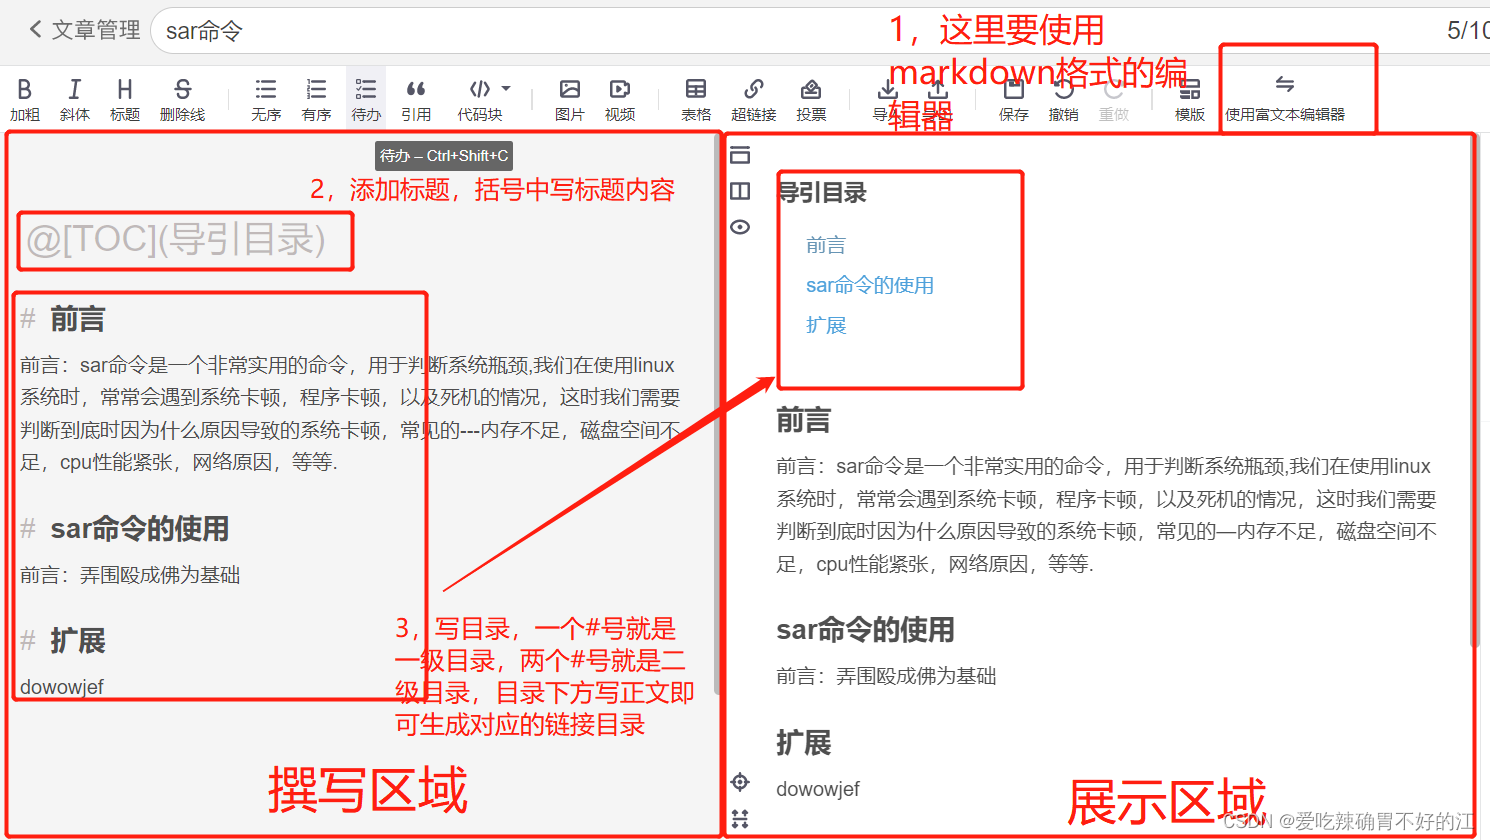Apply italic formatting with 斜体
Image resolution: width=1490 pixels, height=840 pixels.
coord(75,100)
